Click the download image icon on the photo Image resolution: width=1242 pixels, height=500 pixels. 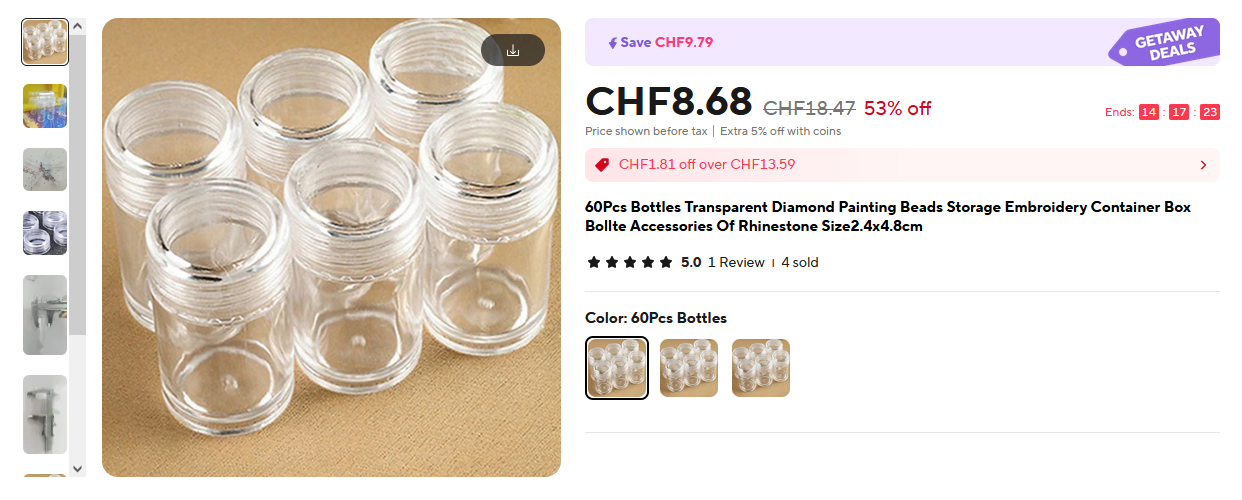click(513, 50)
